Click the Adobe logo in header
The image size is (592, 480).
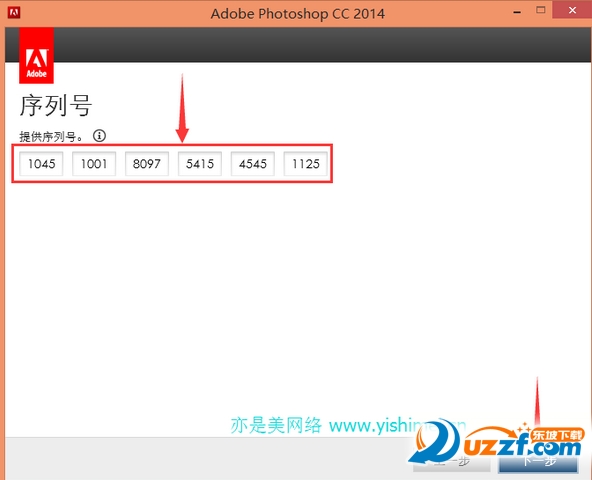(37, 56)
